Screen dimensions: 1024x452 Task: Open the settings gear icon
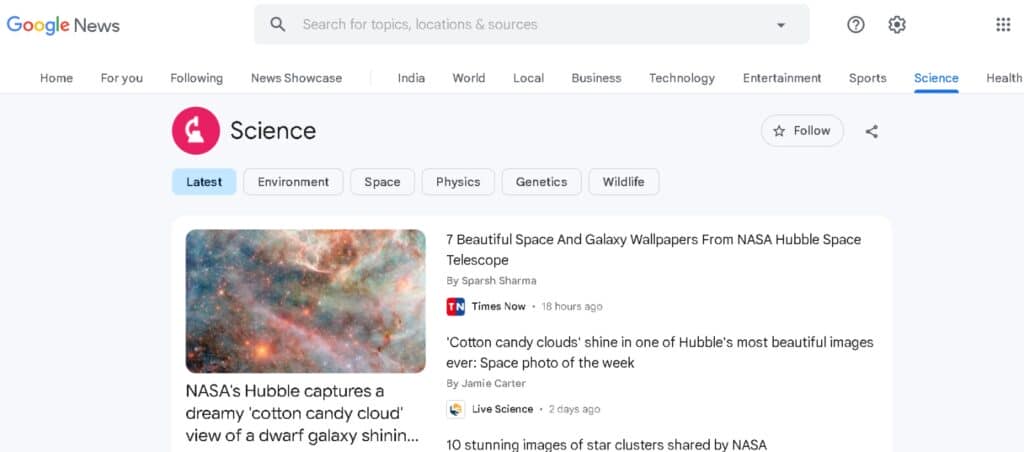click(897, 25)
